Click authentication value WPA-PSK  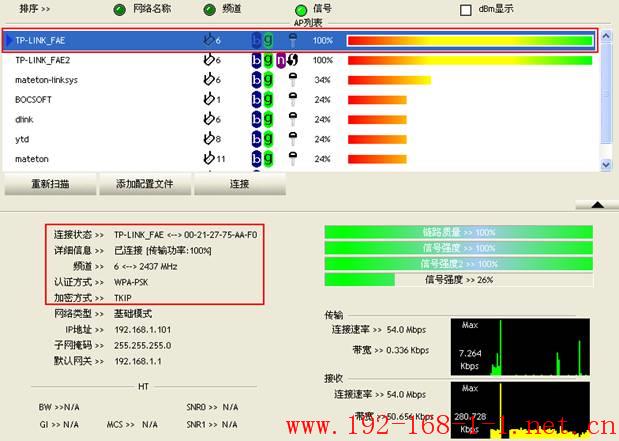[131, 282]
